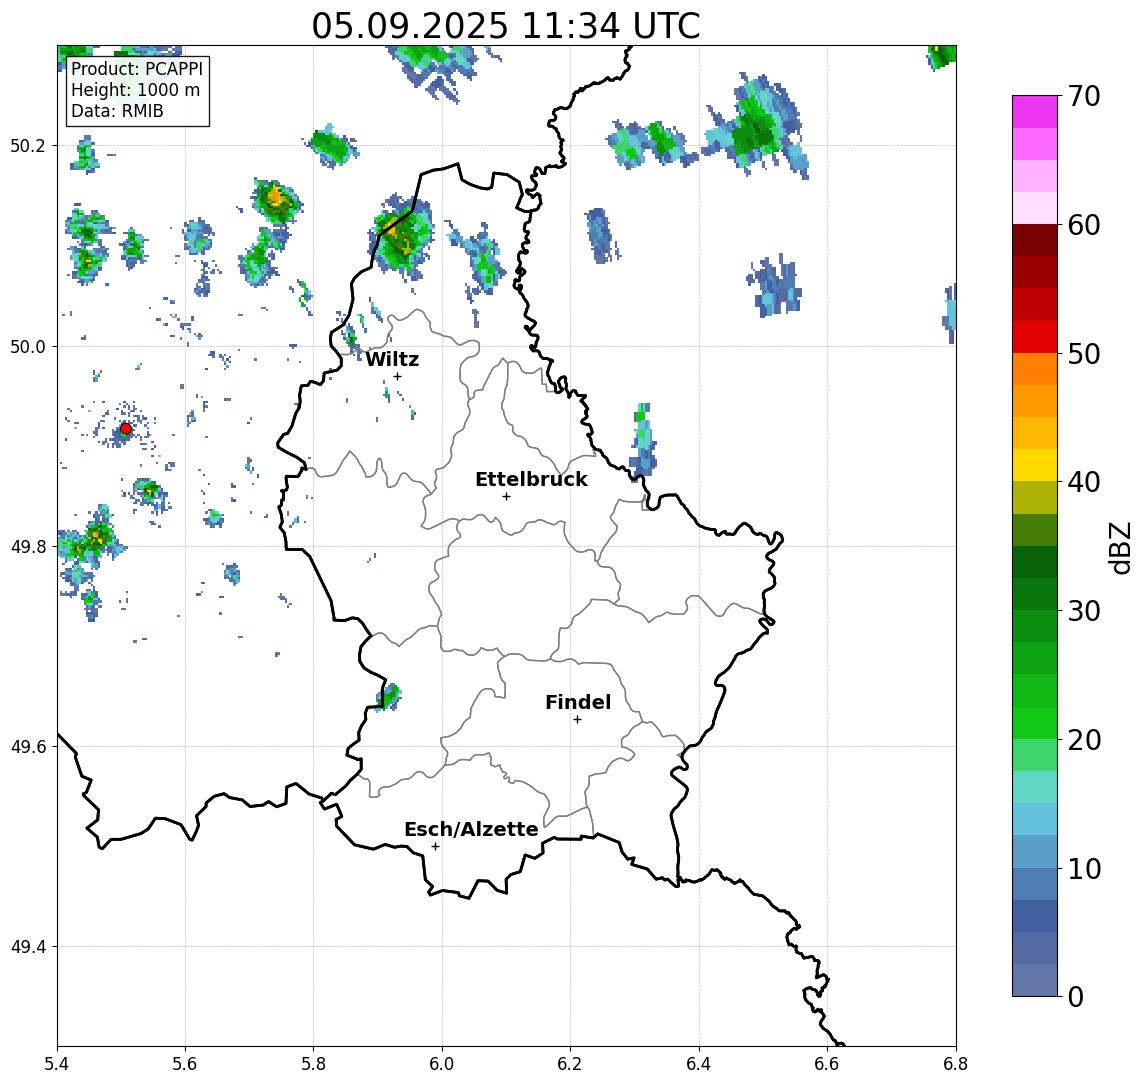The height and width of the screenshot is (1084, 1145).
Task: Click the longitude label 6.8
Action: click(956, 1064)
